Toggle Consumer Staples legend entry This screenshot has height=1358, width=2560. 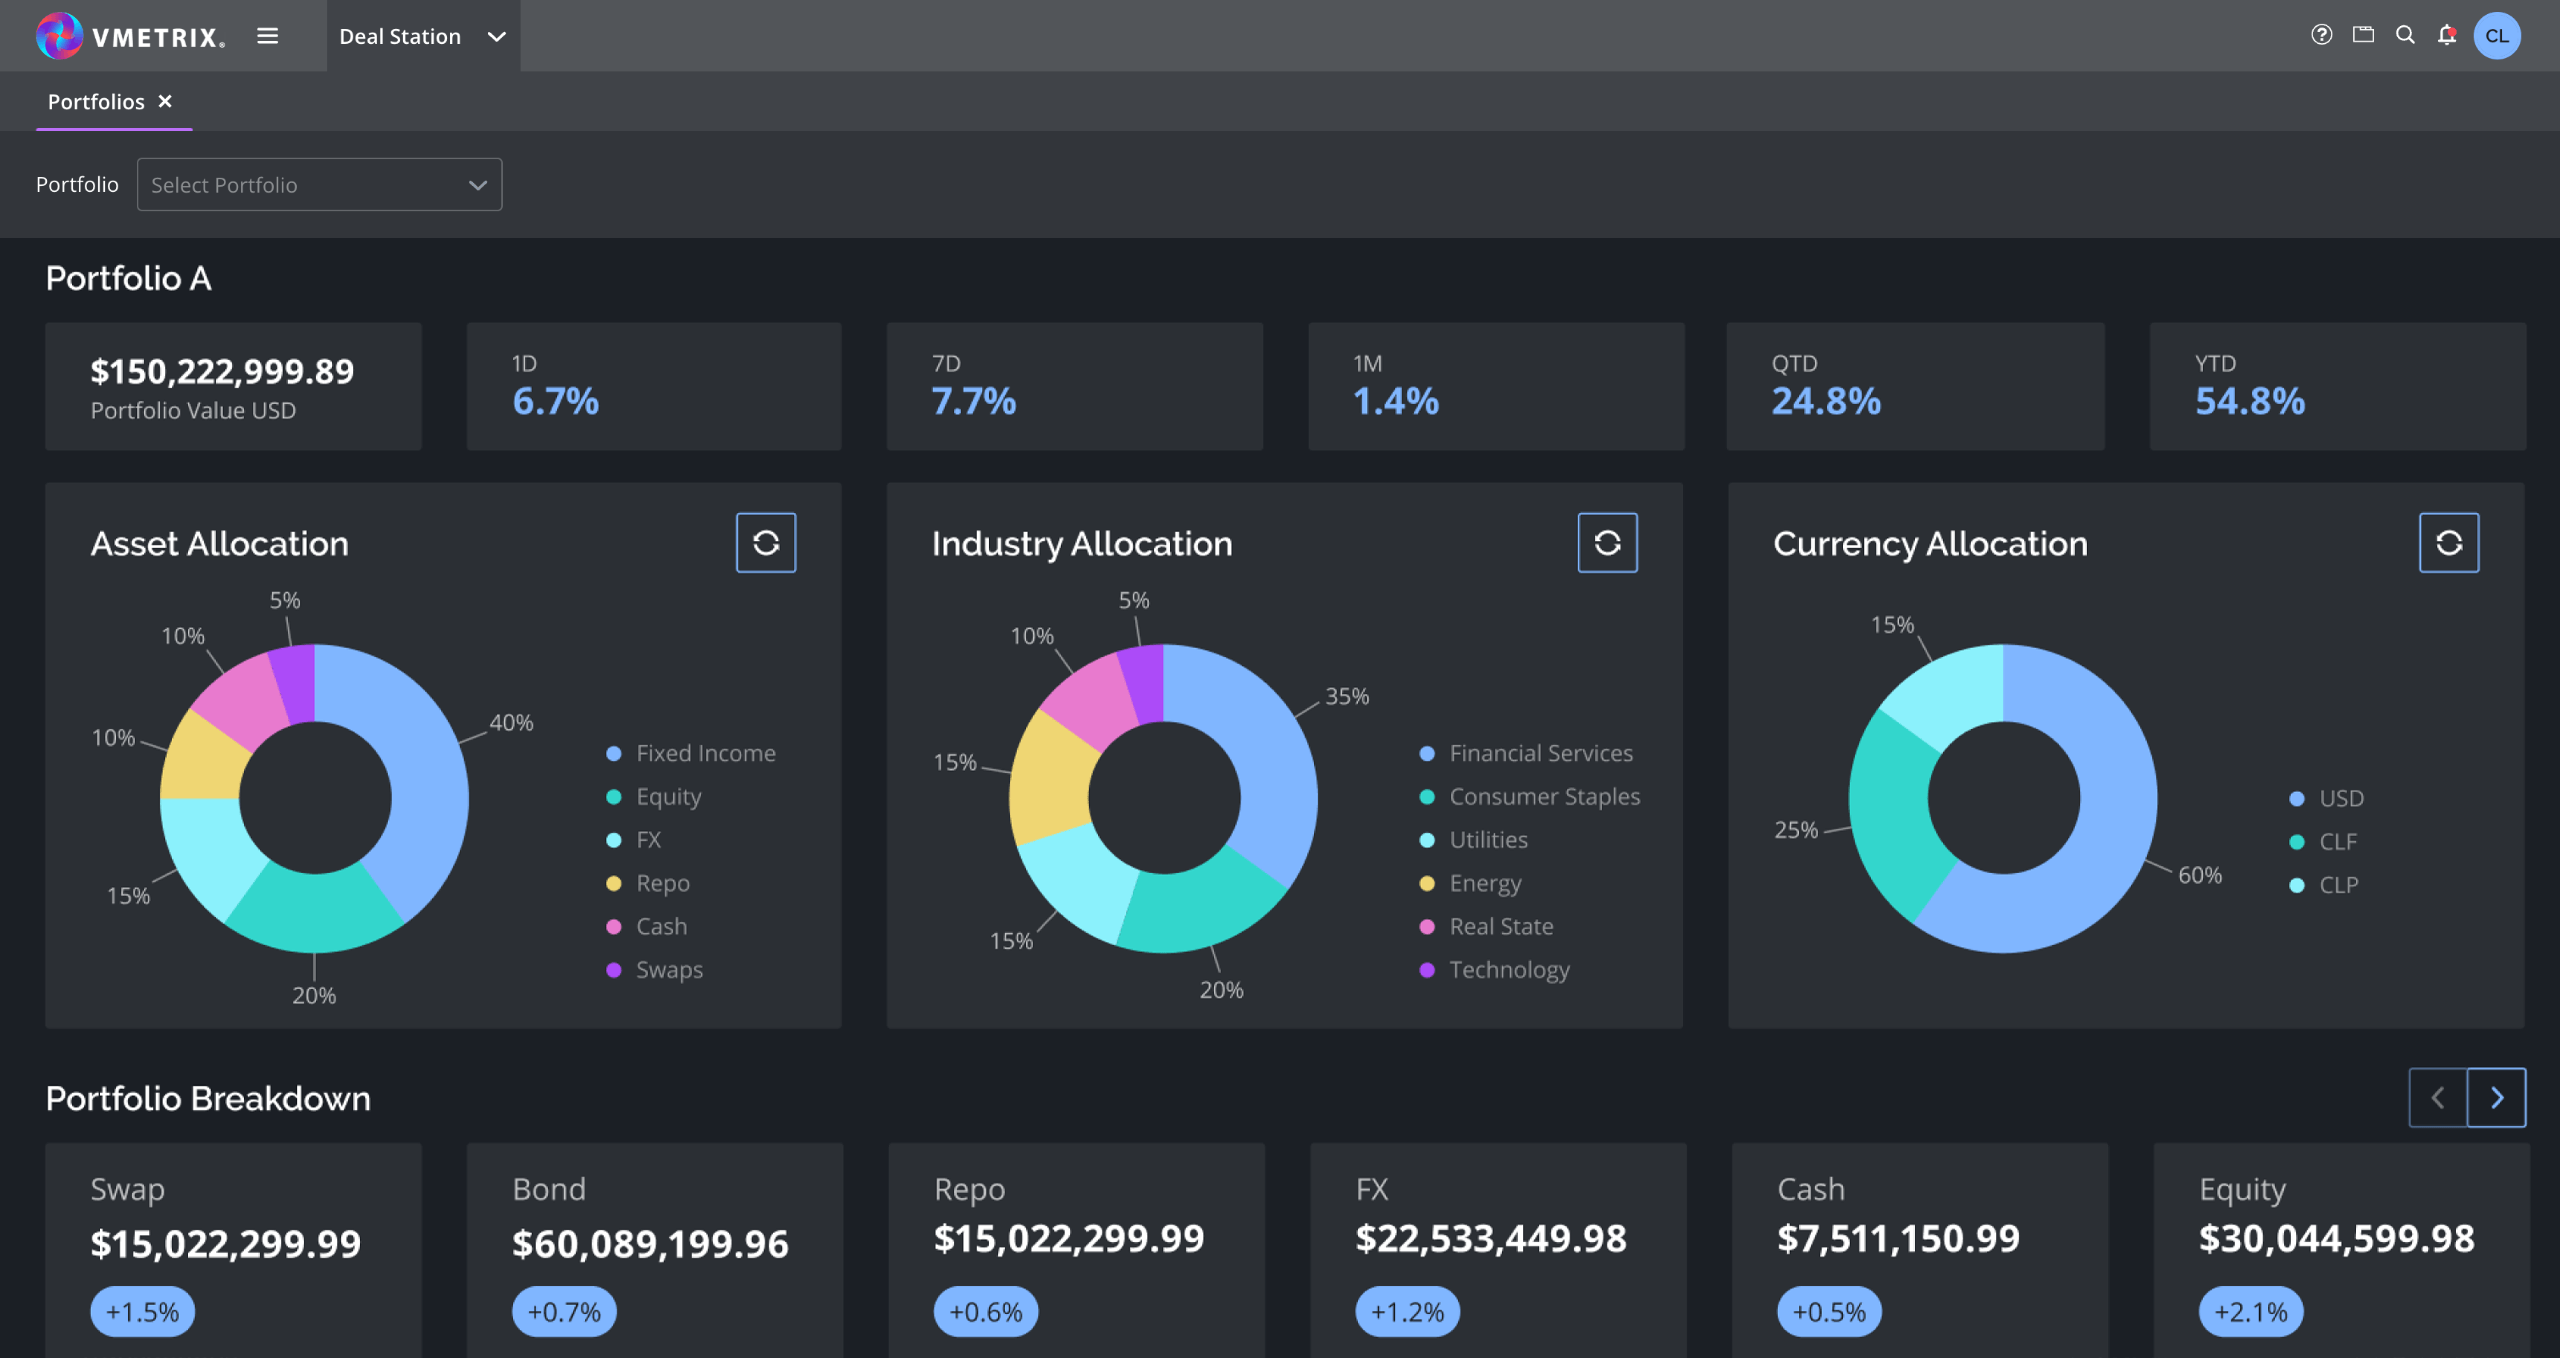coord(1544,797)
